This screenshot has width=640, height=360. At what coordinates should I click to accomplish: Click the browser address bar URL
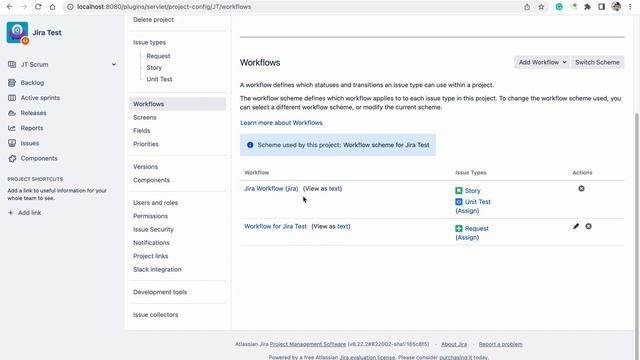click(x=164, y=7)
